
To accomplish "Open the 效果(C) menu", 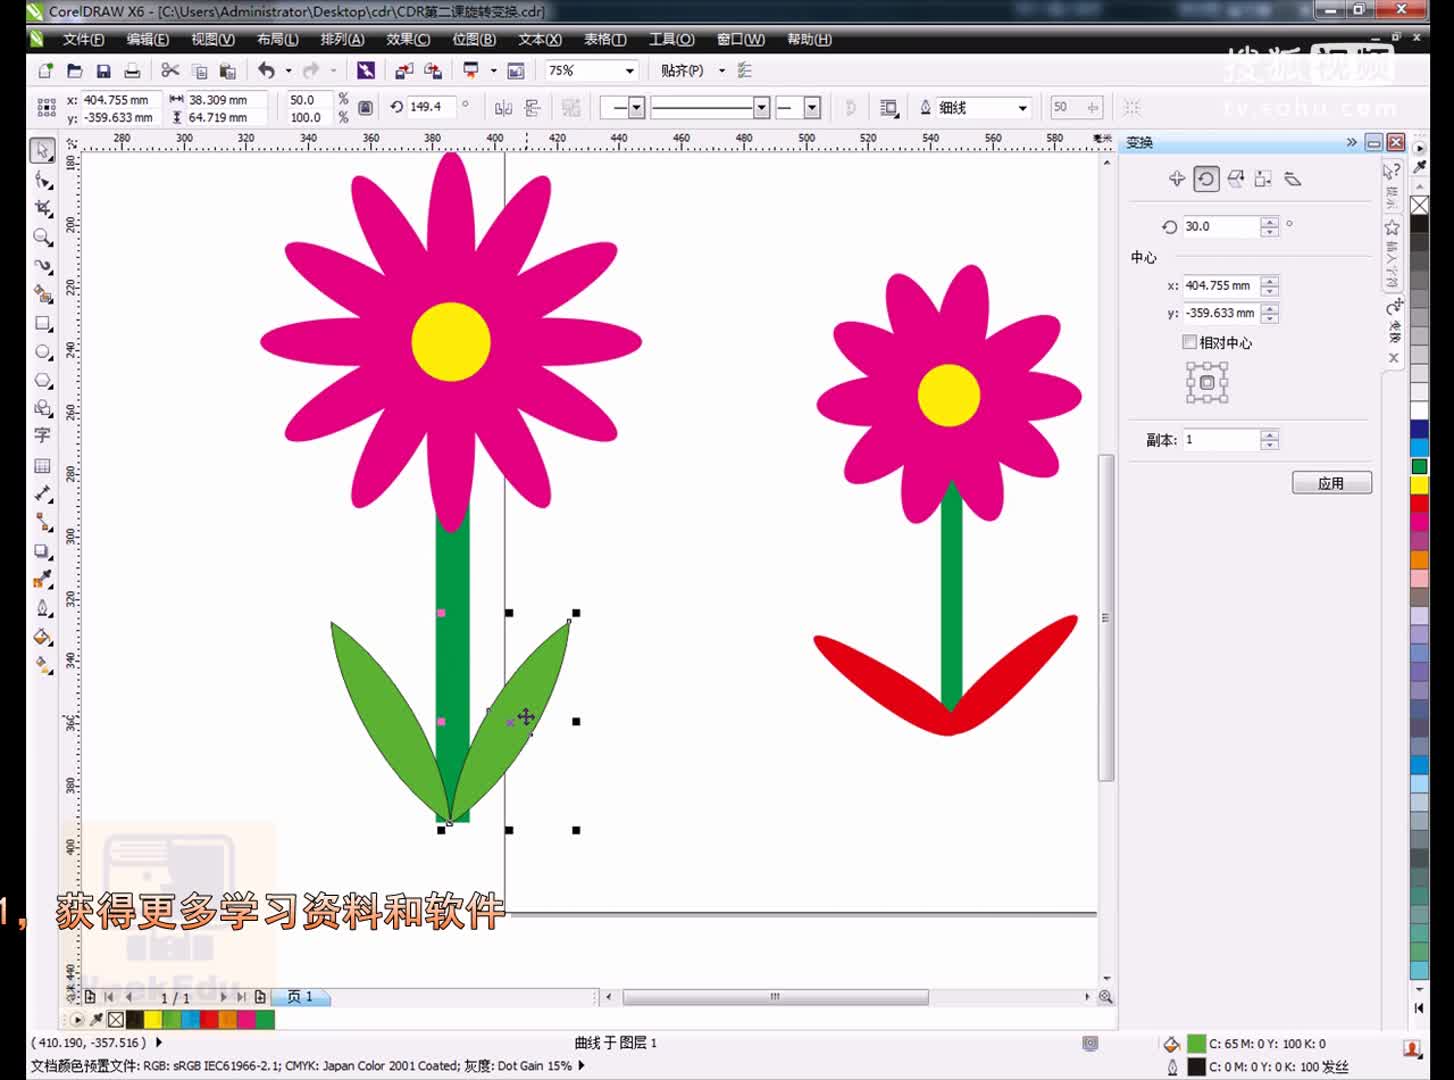I will point(406,40).
